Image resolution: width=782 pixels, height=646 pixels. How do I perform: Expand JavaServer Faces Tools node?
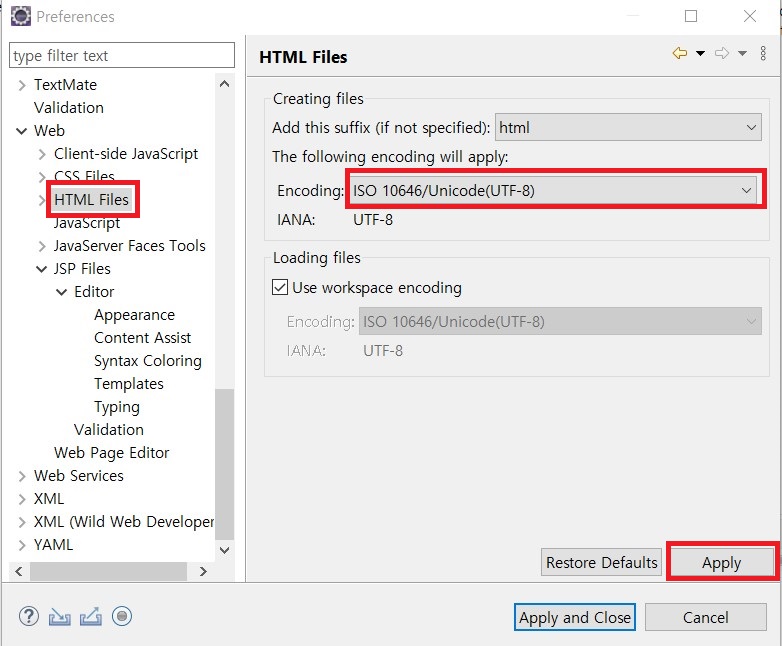(42, 246)
